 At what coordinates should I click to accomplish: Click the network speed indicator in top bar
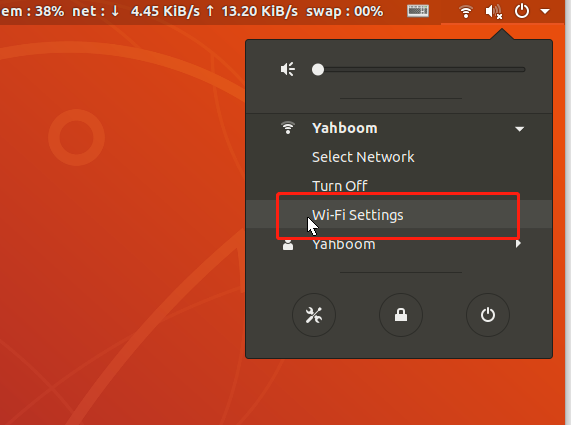point(185,11)
